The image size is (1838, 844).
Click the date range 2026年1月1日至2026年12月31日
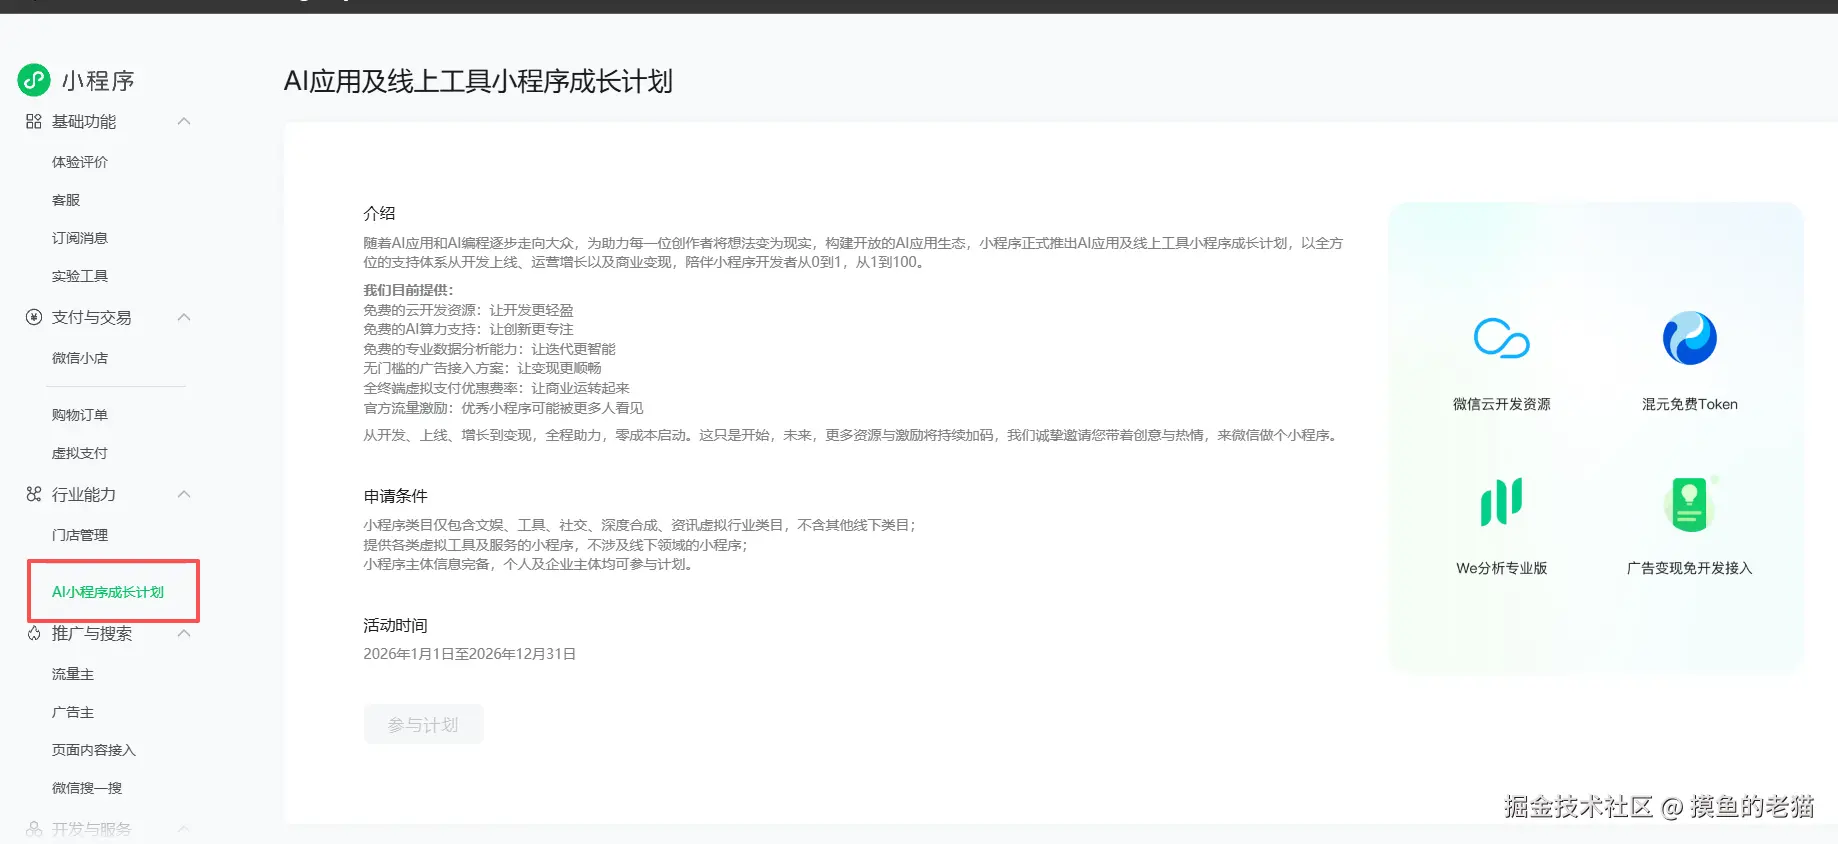(469, 654)
